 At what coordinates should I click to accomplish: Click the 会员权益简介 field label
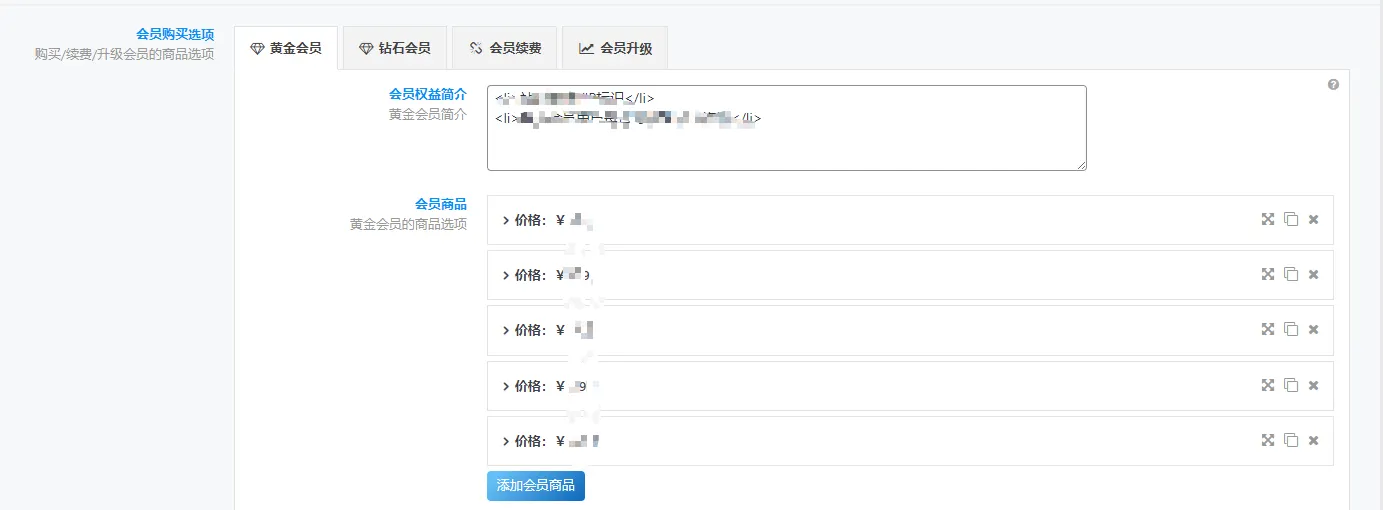[x=428, y=94]
